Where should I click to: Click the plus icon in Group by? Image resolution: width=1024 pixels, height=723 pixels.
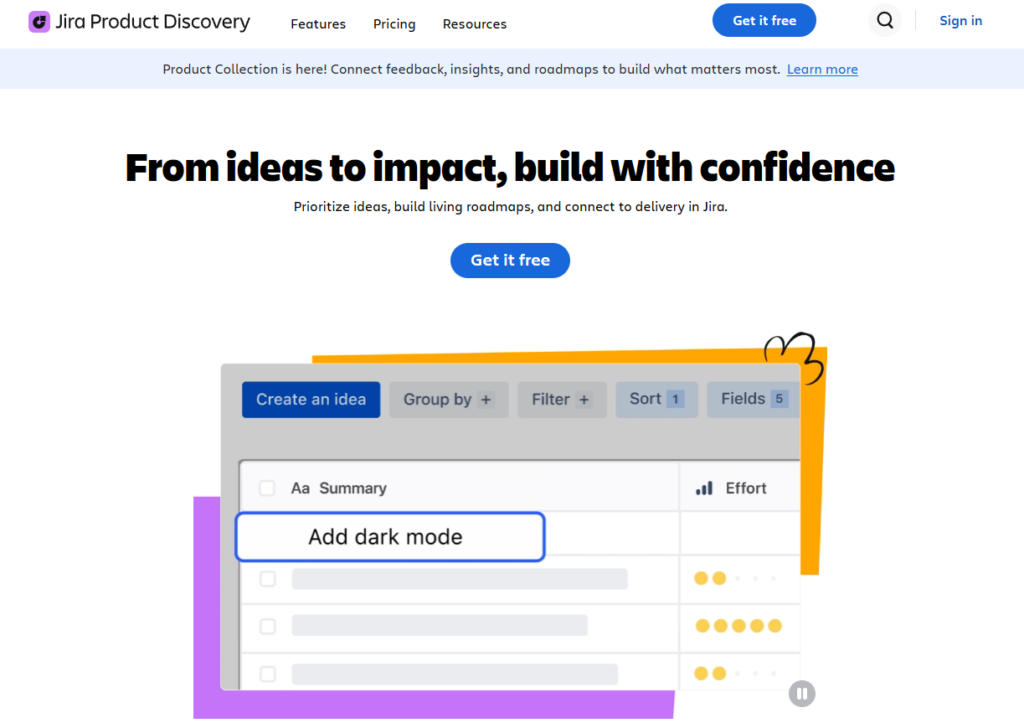coord(486,400)
